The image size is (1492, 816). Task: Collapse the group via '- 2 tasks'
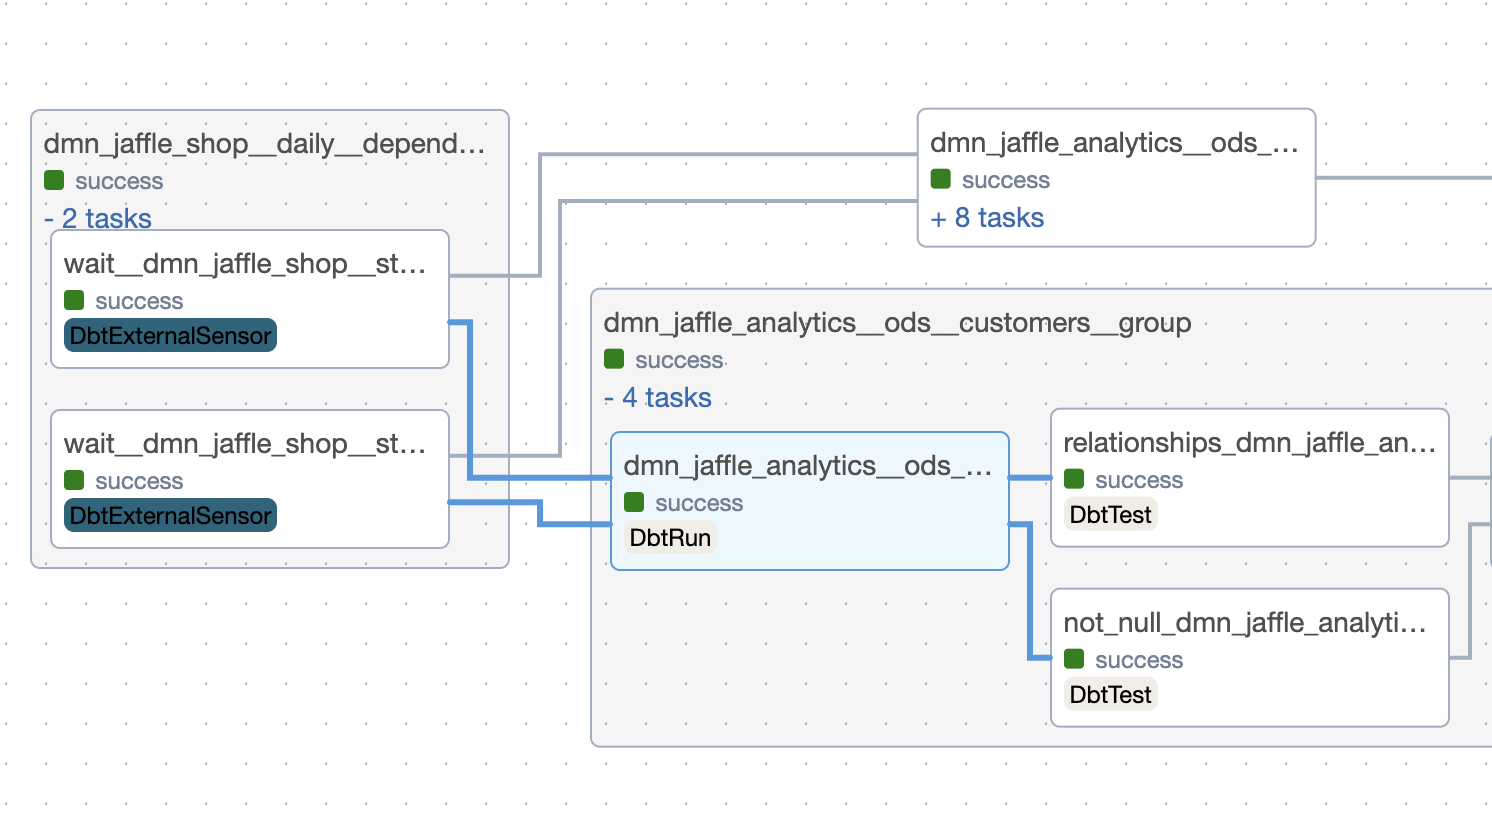(98, 218)
